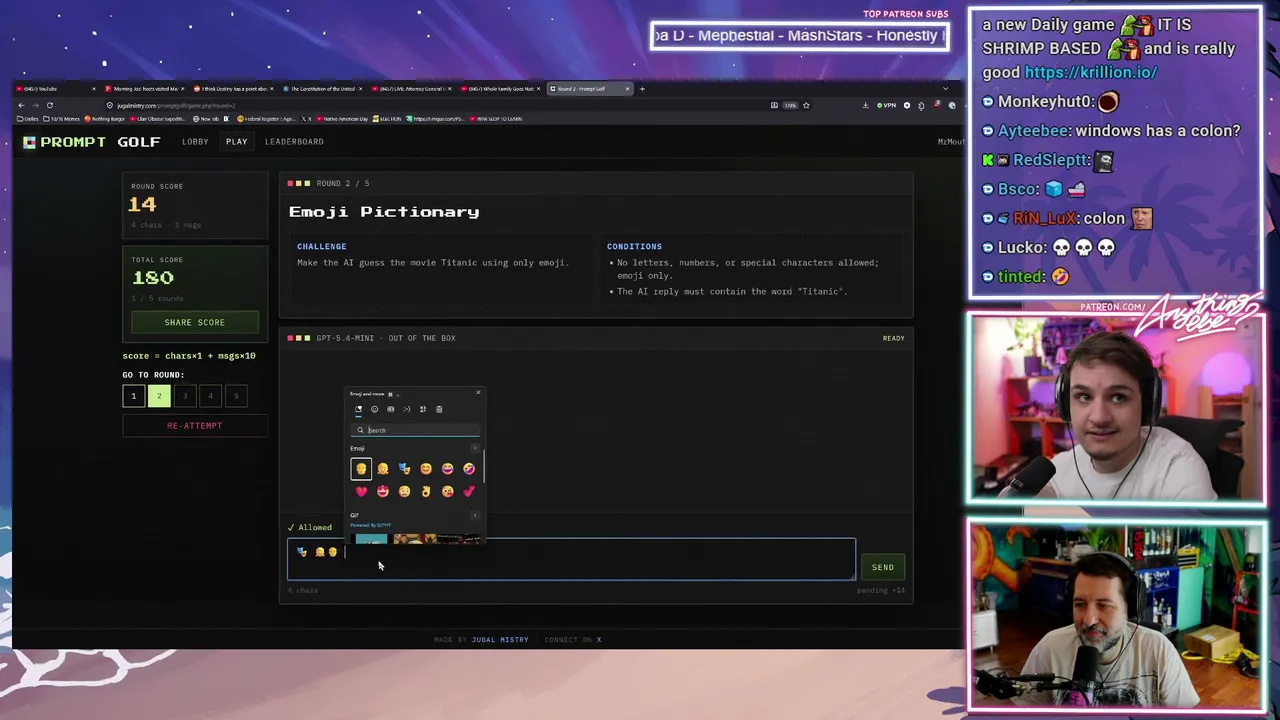1280x720 pixels.
Task: Pick the kissing face emoji
Action: click(447, 491)
